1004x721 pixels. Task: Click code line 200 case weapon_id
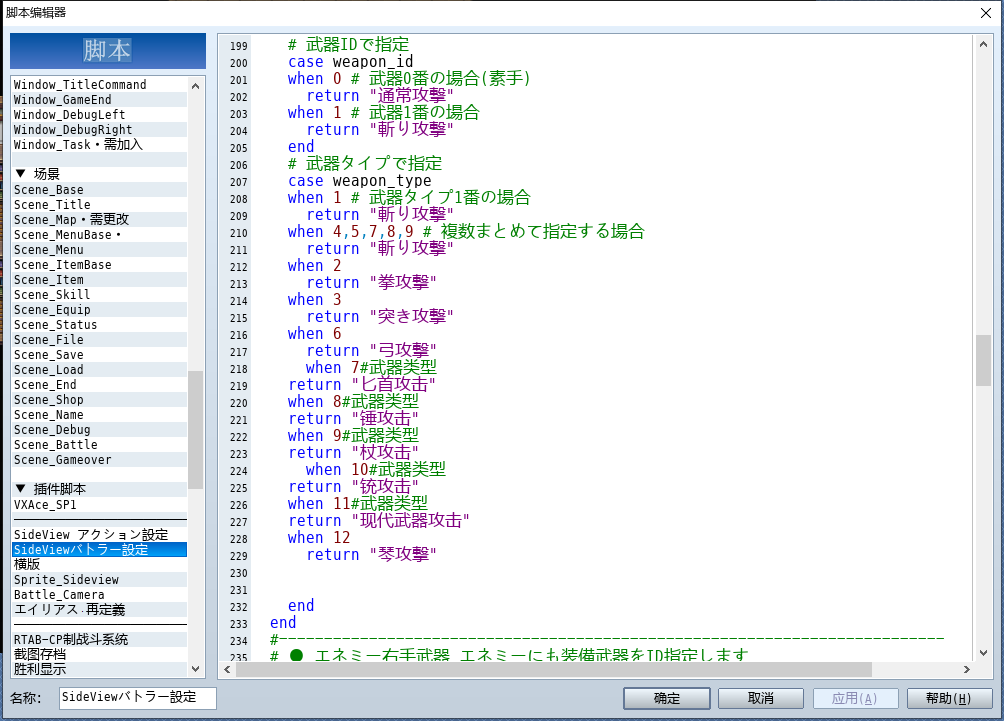click(350, 62)
